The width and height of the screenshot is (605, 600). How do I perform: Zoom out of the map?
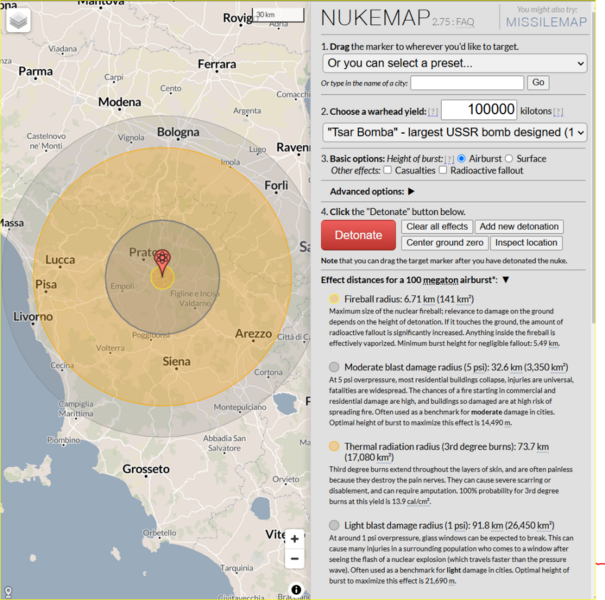point(294,560)
